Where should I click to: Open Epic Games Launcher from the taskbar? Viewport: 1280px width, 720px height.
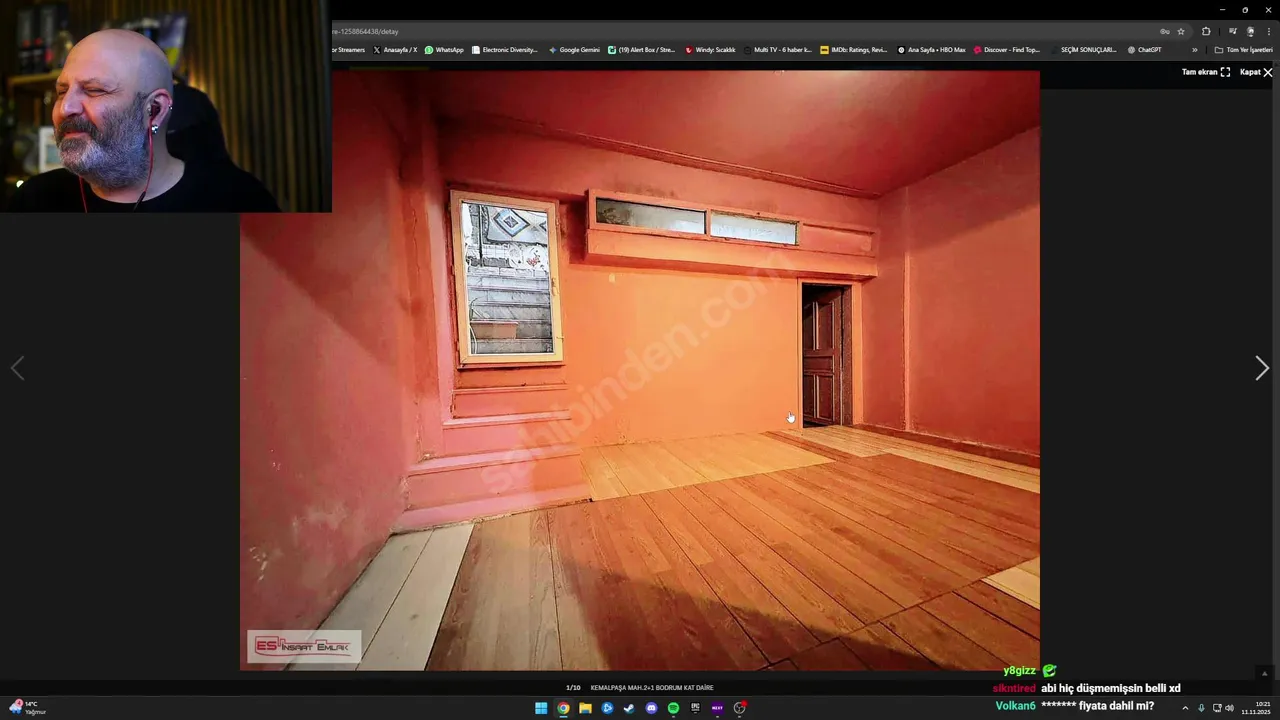coord(695,708)
